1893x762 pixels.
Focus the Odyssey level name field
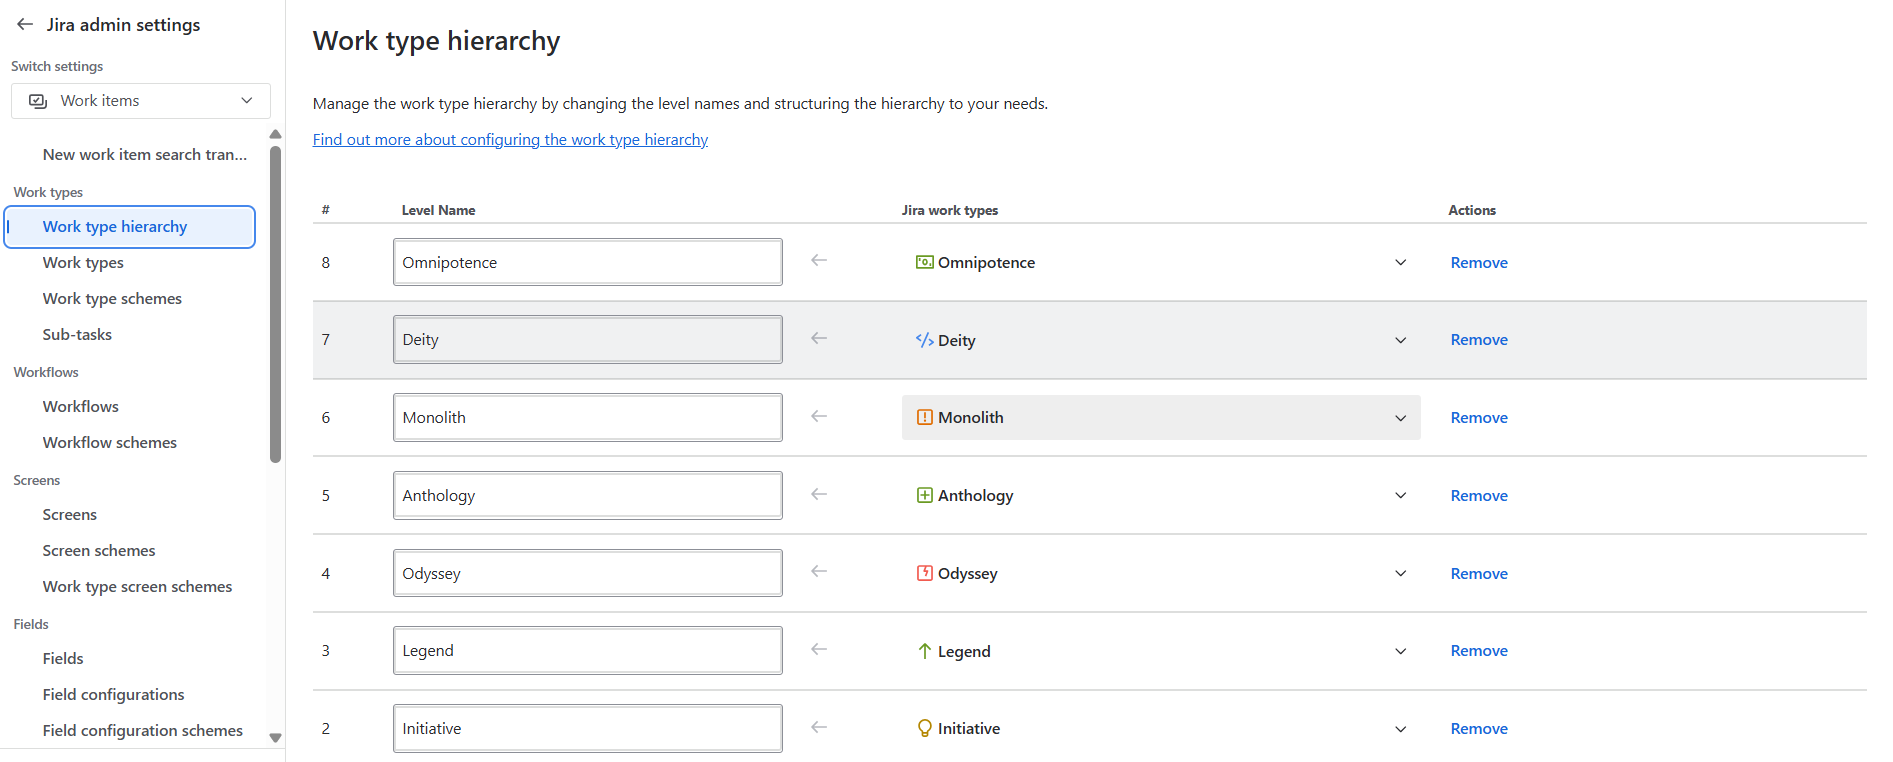(x=588, y=573)
